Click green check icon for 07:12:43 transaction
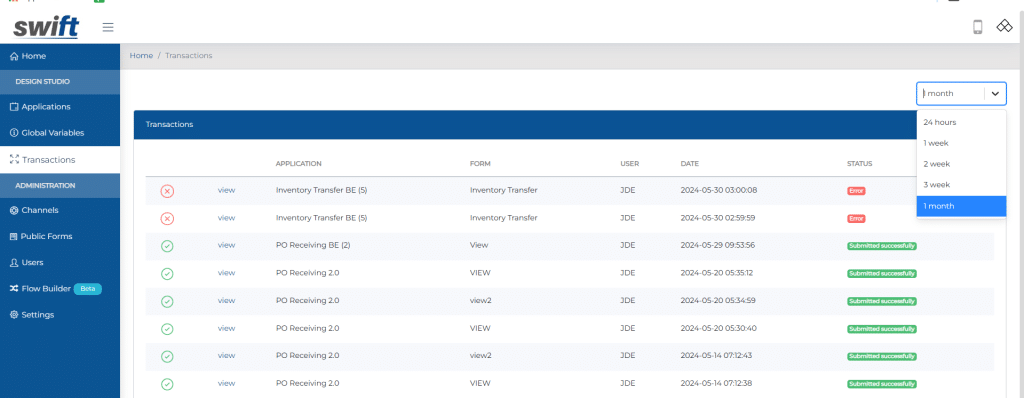1024x398 pixels. point(167,356)
